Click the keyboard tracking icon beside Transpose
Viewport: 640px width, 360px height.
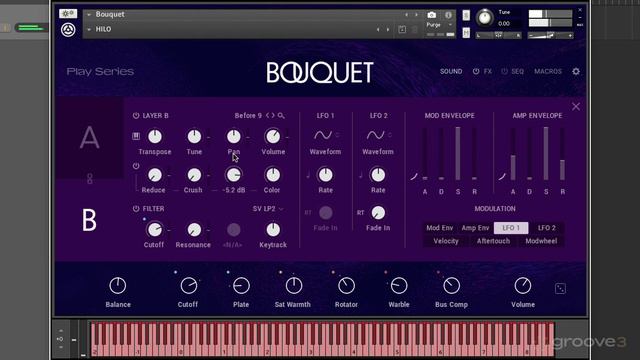click(x=136, y=136)
